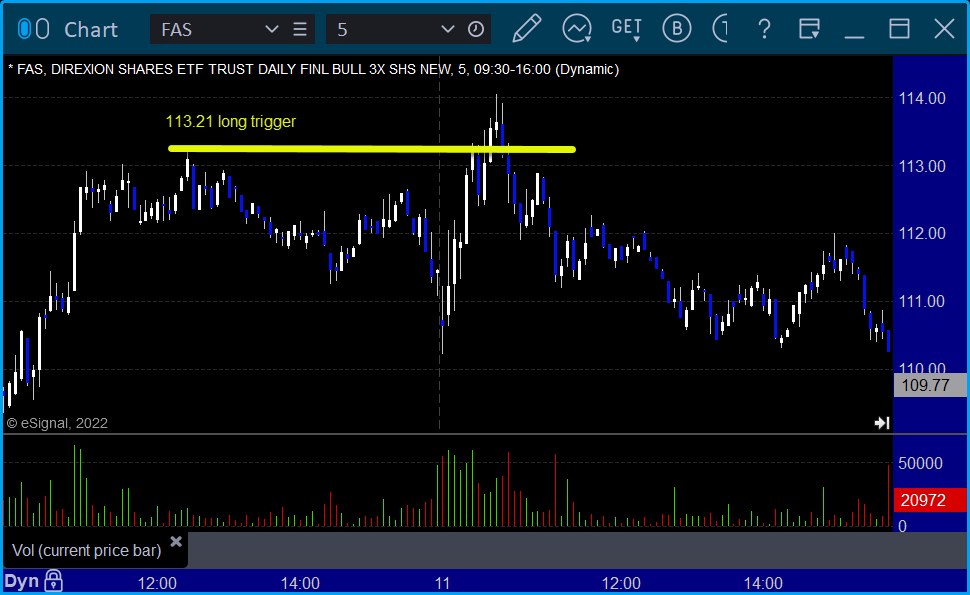970x595 pixels.
Task: Toggle the Dyn lock icon
Action: point(54,581)
